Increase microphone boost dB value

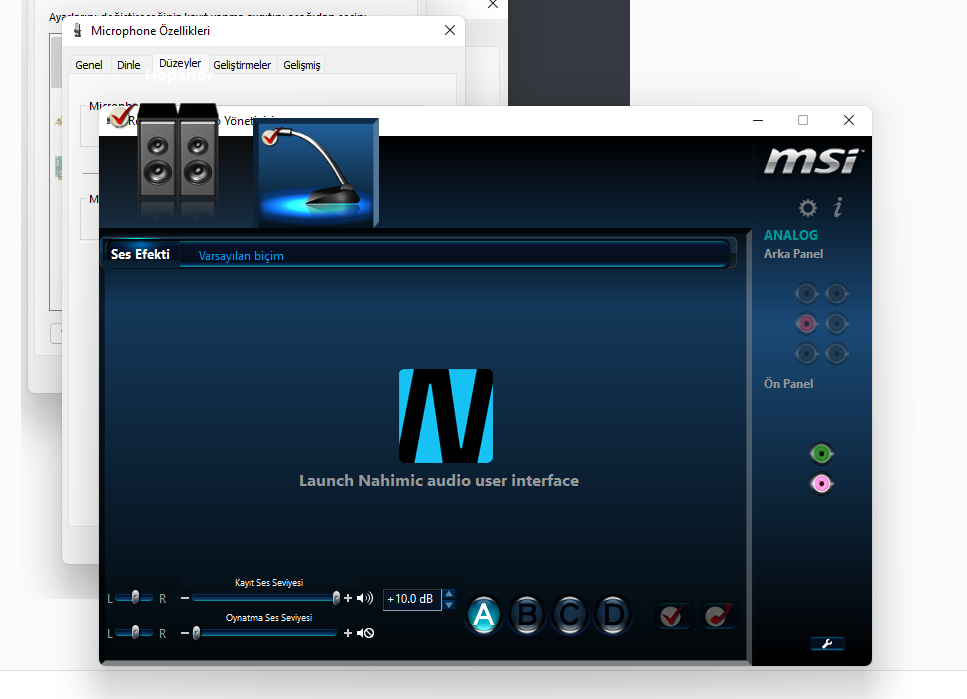click(x=449, y=594)
